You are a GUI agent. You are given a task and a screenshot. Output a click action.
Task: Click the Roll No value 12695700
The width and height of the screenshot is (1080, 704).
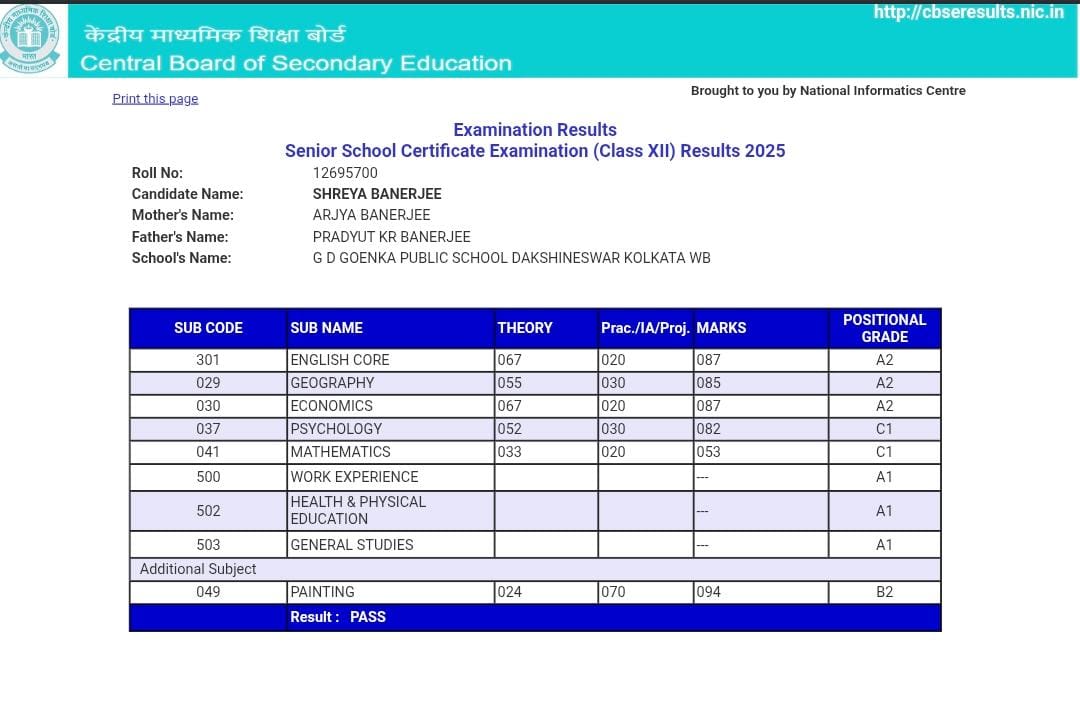pos(345,172)
